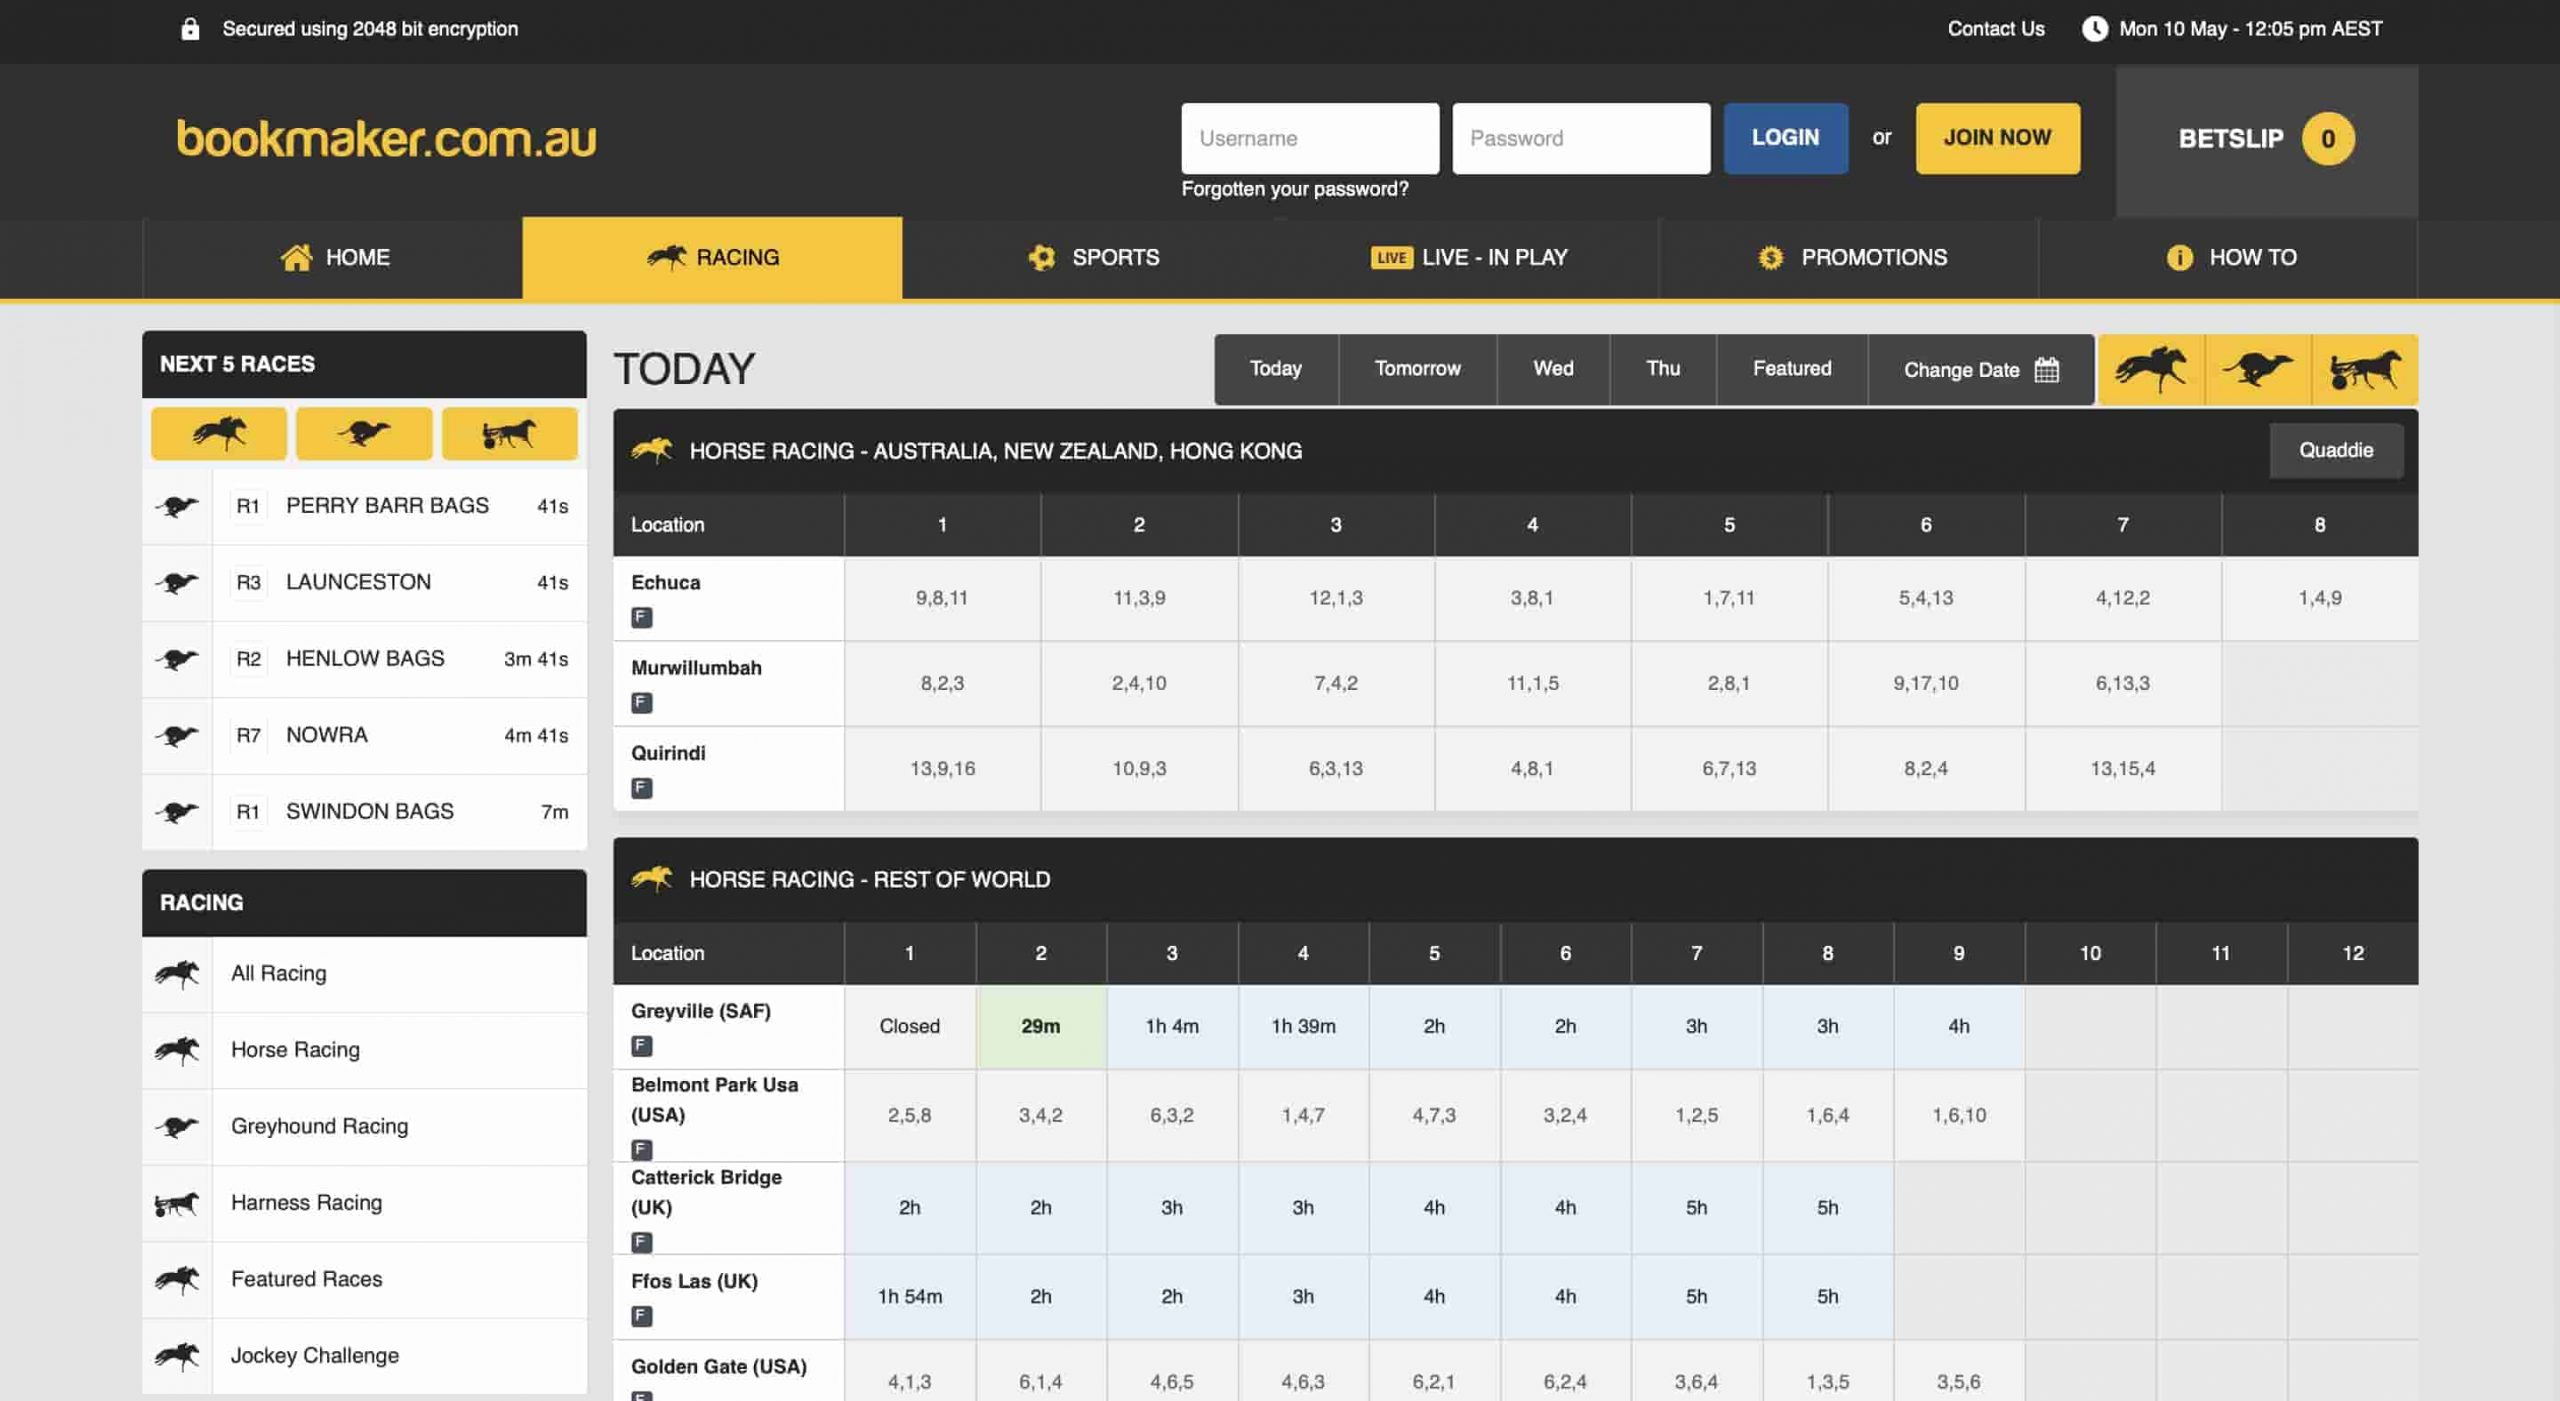
Task: Click the Golden Gate (USA) location name
Action: point(718,1366)
